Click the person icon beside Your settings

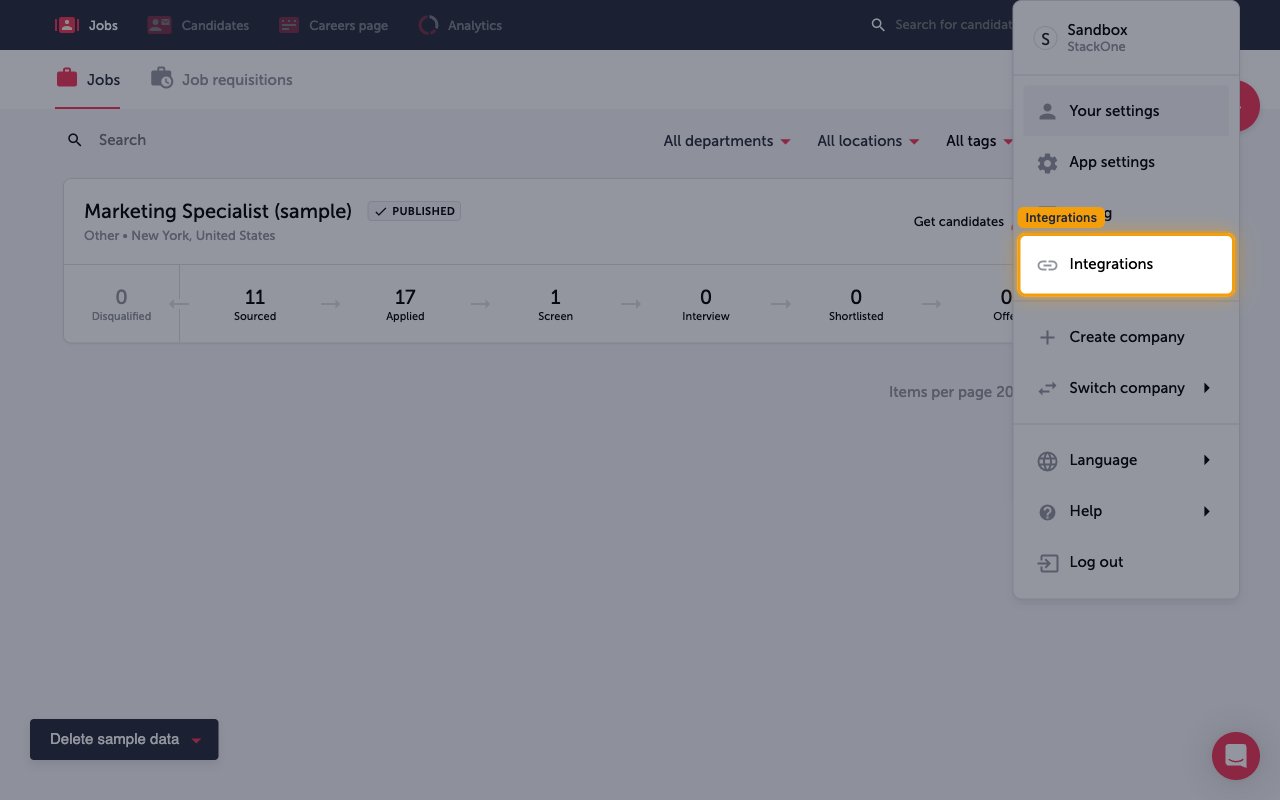coord(1047,111)
